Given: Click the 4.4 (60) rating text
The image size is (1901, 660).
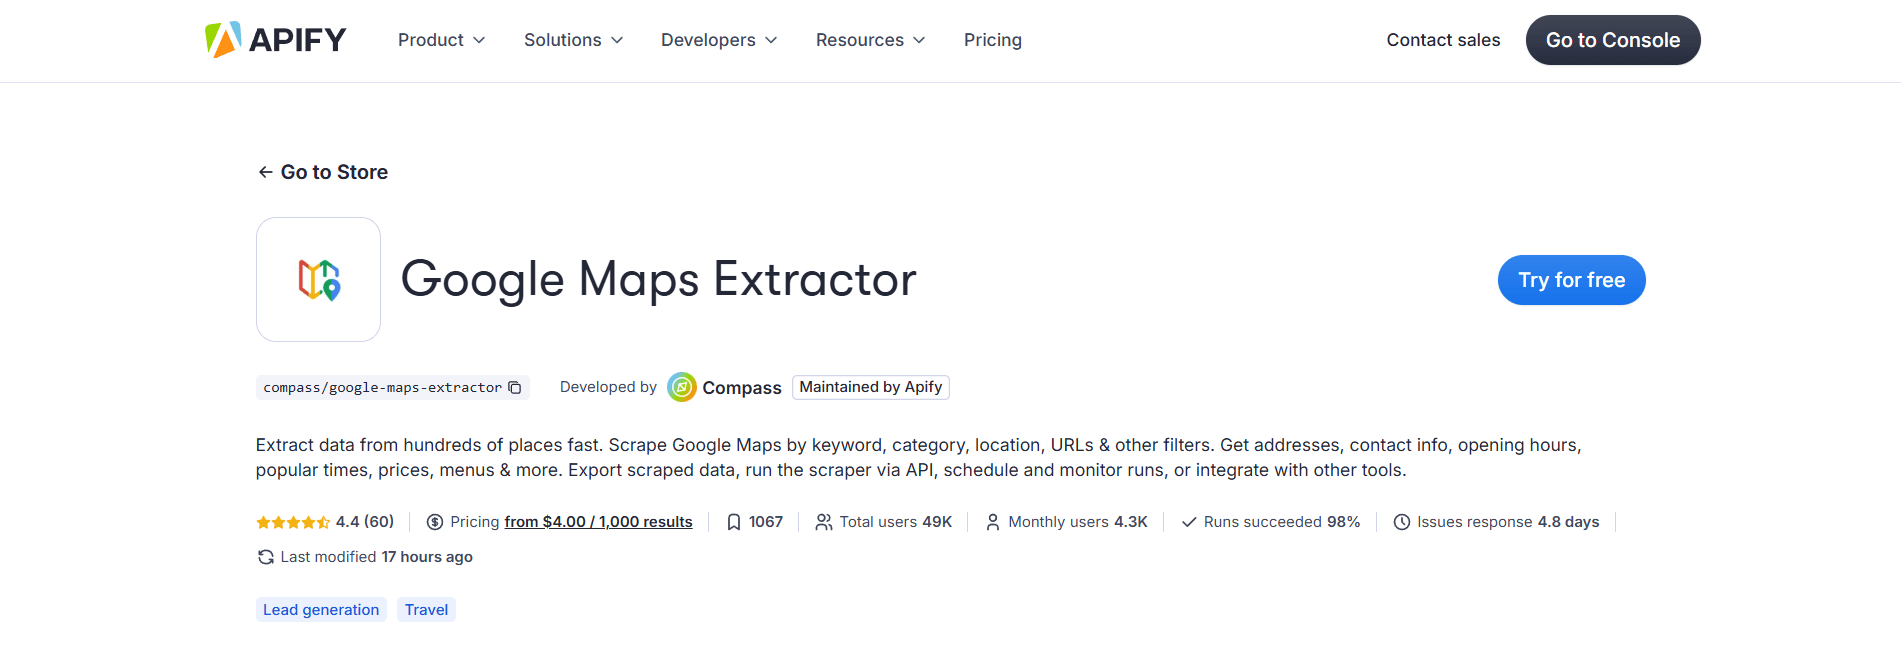Looking at the screenshot, I should tap(365, 522).
